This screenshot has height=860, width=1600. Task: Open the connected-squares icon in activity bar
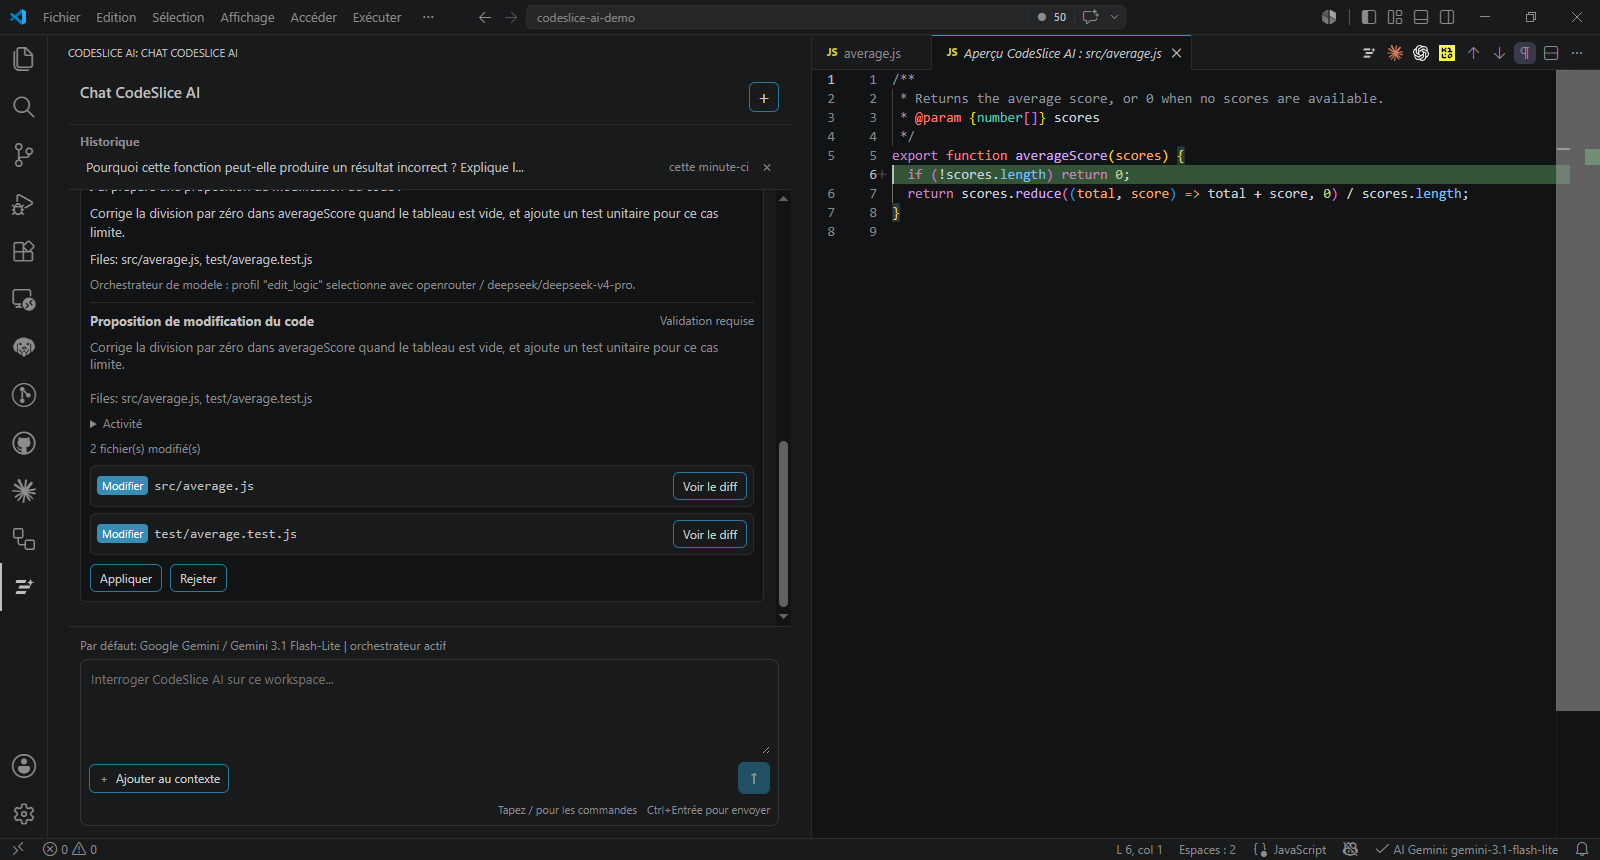(x=23, y=539)
